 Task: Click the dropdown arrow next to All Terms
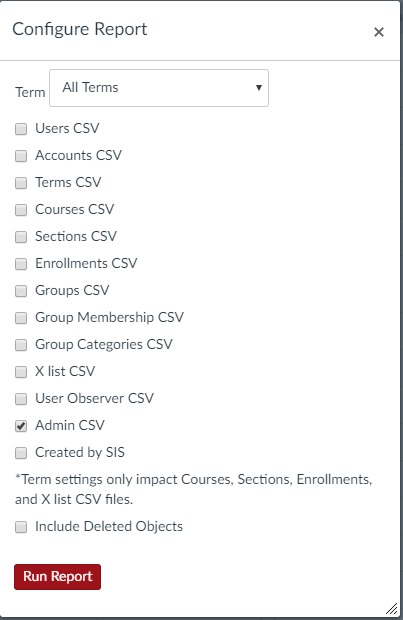click(x=259, y=87)
